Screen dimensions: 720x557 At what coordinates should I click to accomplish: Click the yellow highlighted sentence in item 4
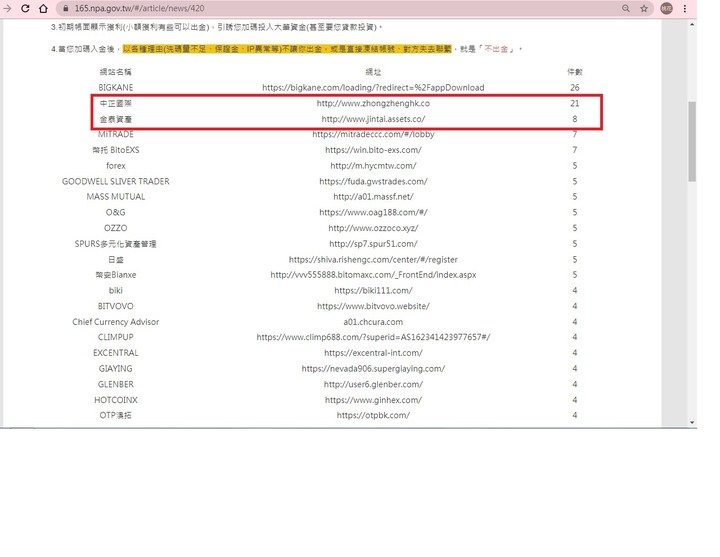tap(287, 49)
